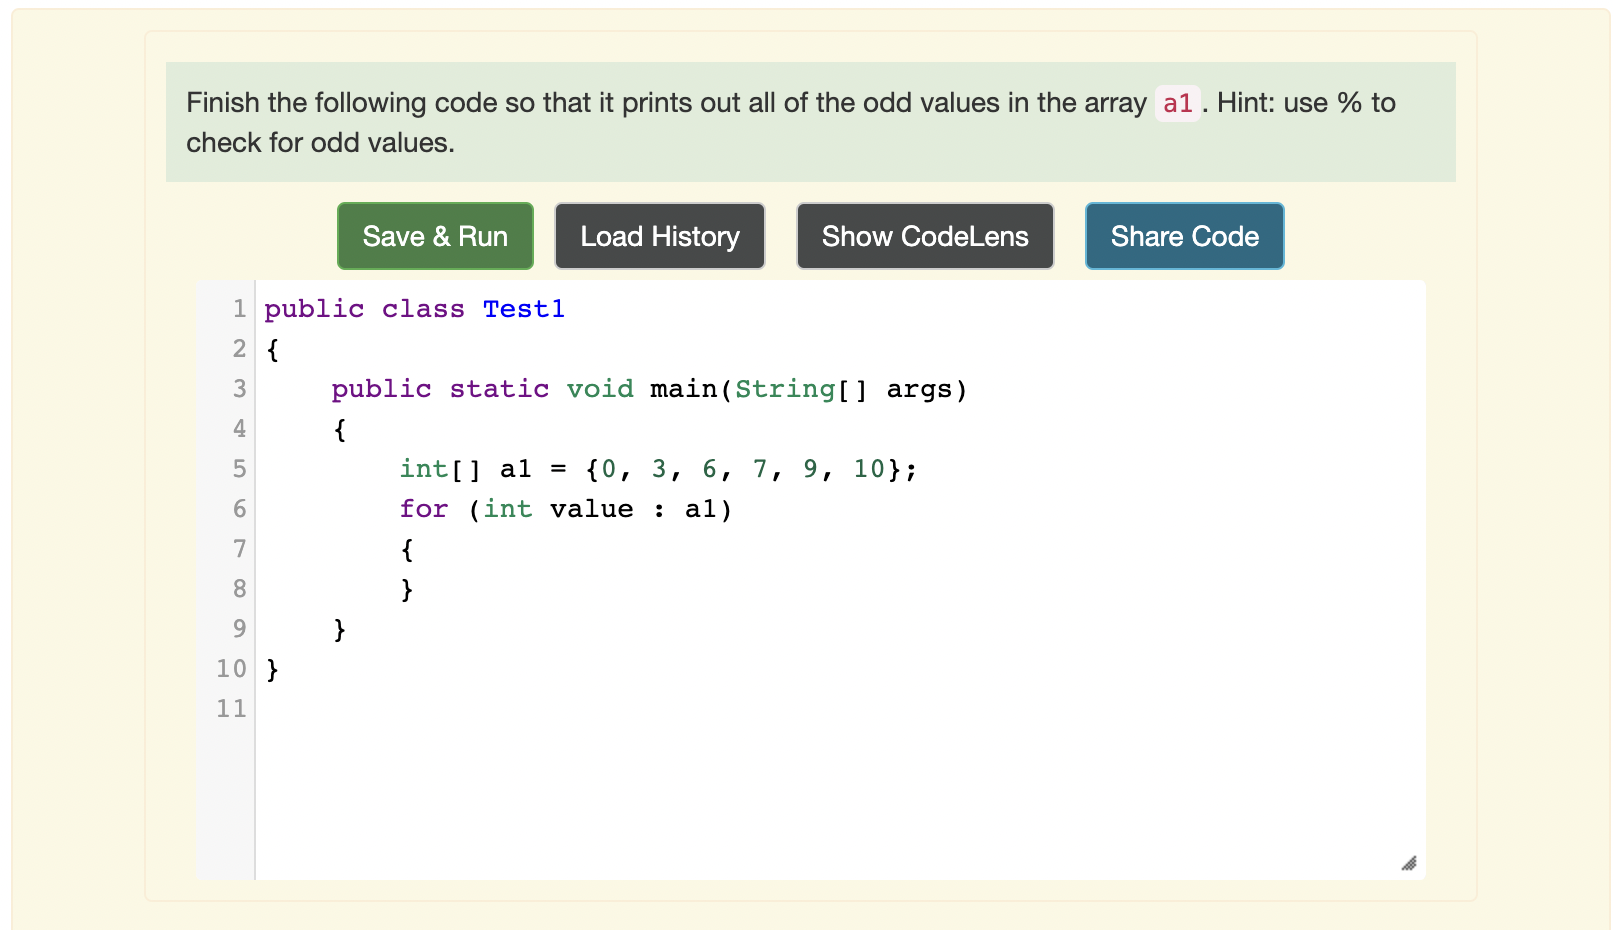This screenshot has width=1614, height=930.
Task: Click the opening brace on line 4
Action: pyautogui.click(x=339, y=429)
